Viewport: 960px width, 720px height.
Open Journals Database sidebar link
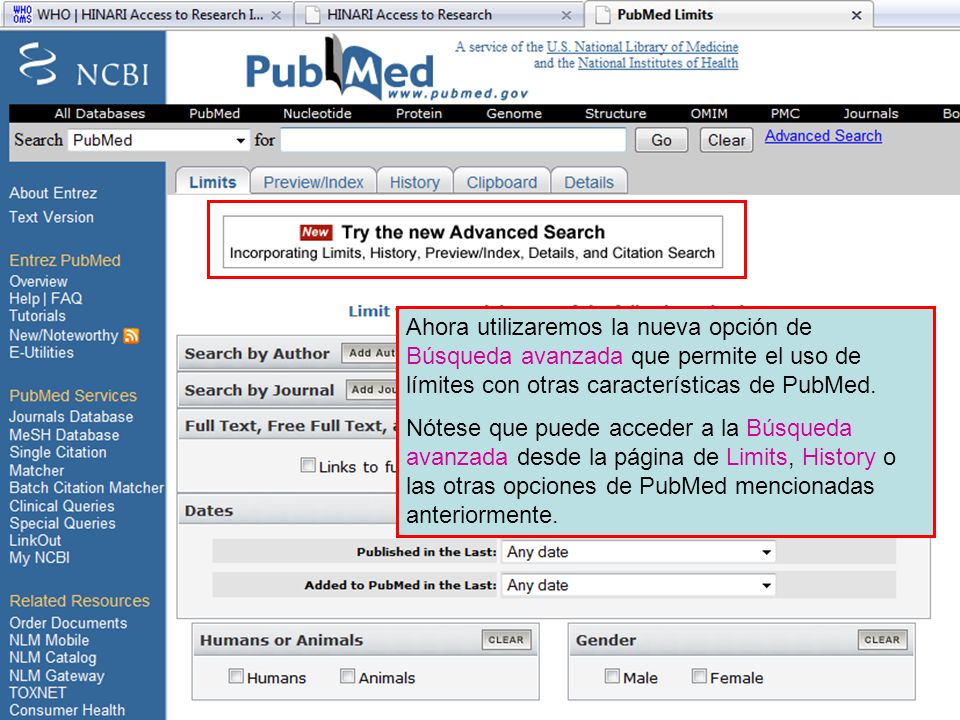click(x=71, y=416)
